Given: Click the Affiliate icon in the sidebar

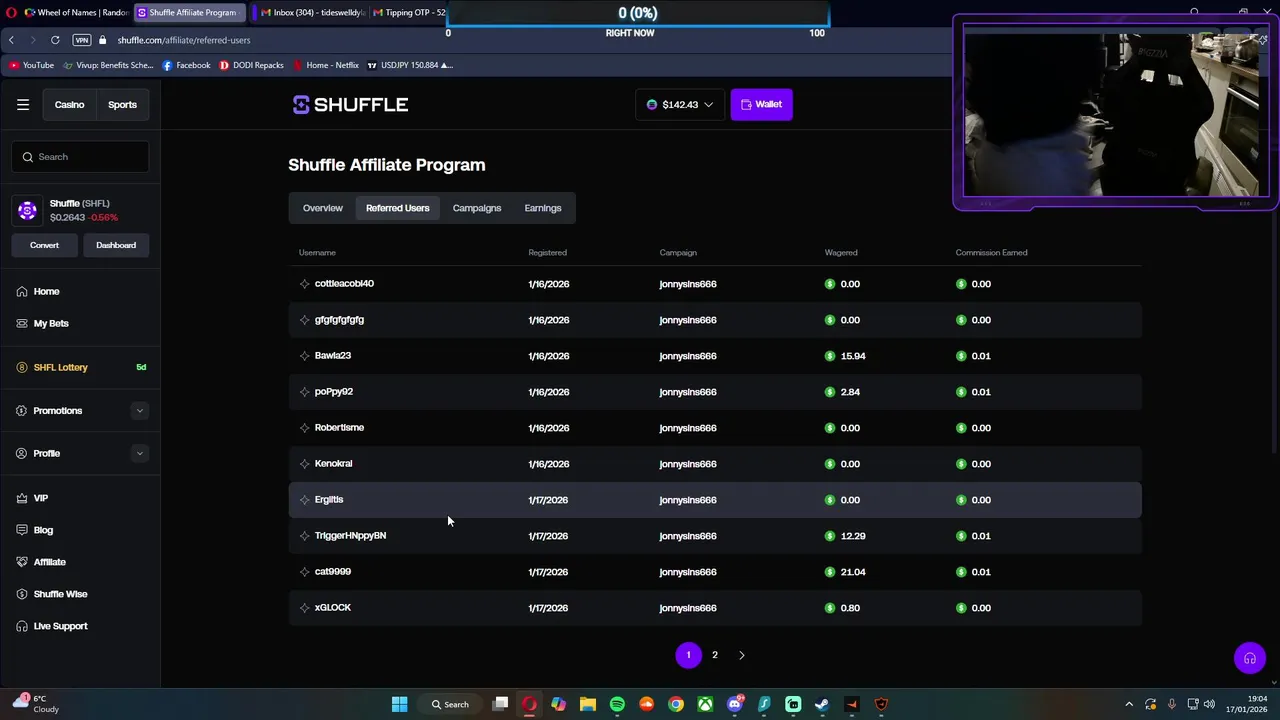Looking at the screenshot, I should tap(22, 562).
